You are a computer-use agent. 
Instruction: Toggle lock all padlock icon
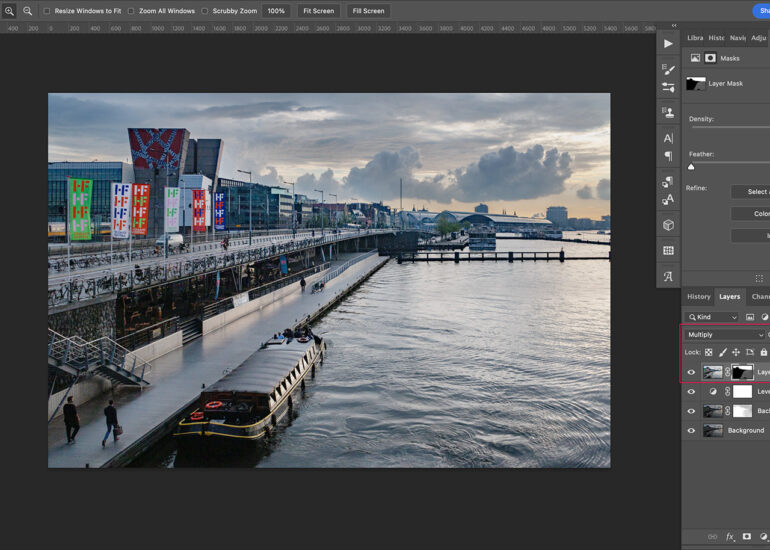pos(763,352)
